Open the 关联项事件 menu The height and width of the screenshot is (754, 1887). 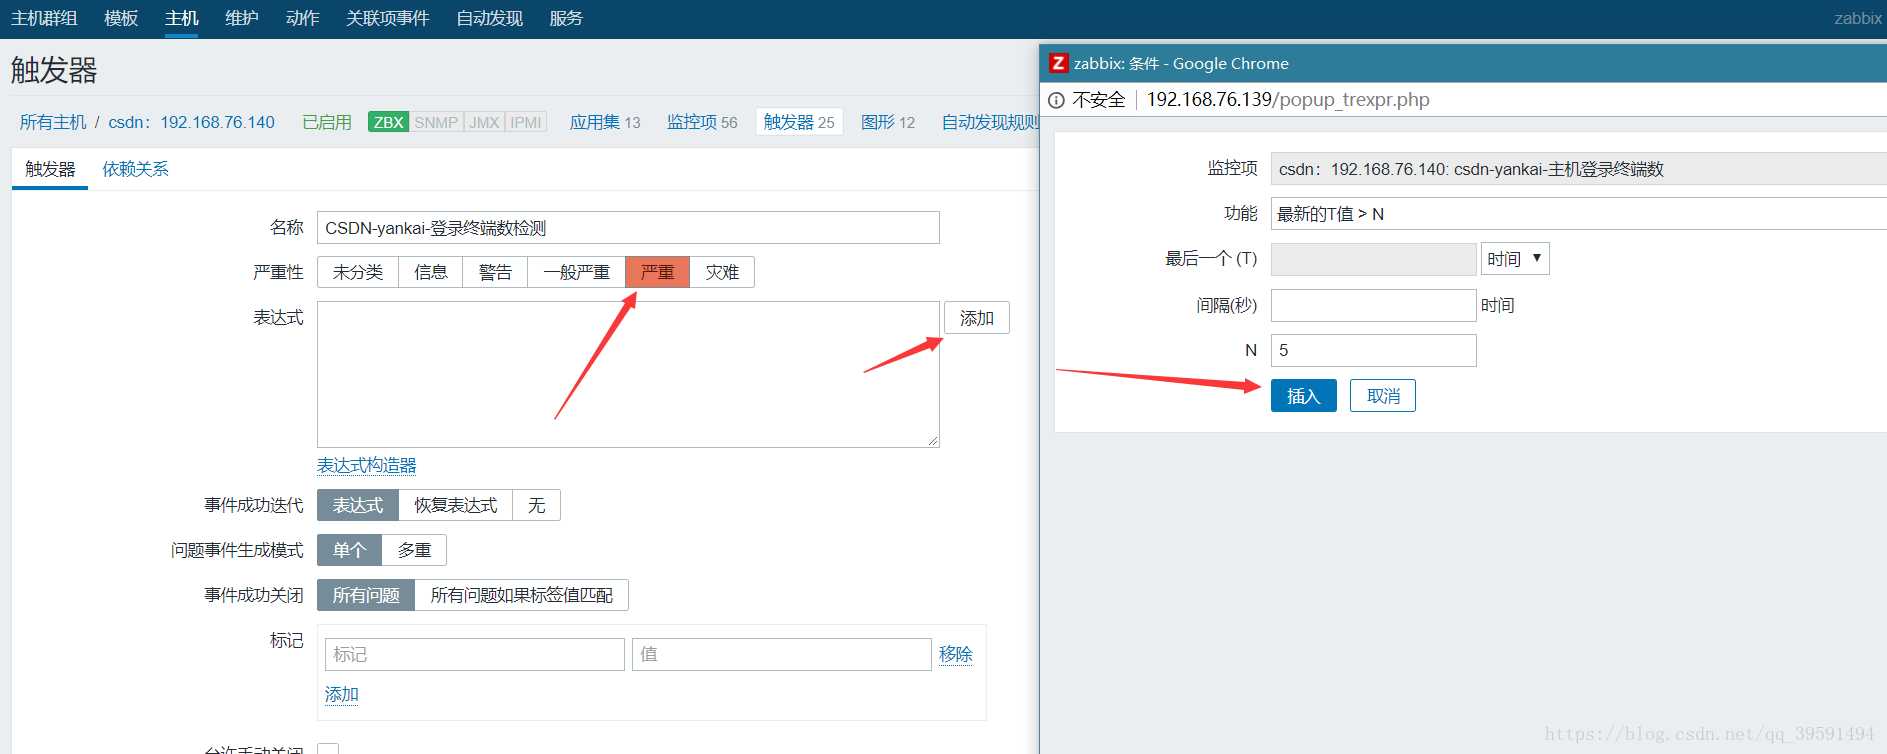tap(388, 18)
